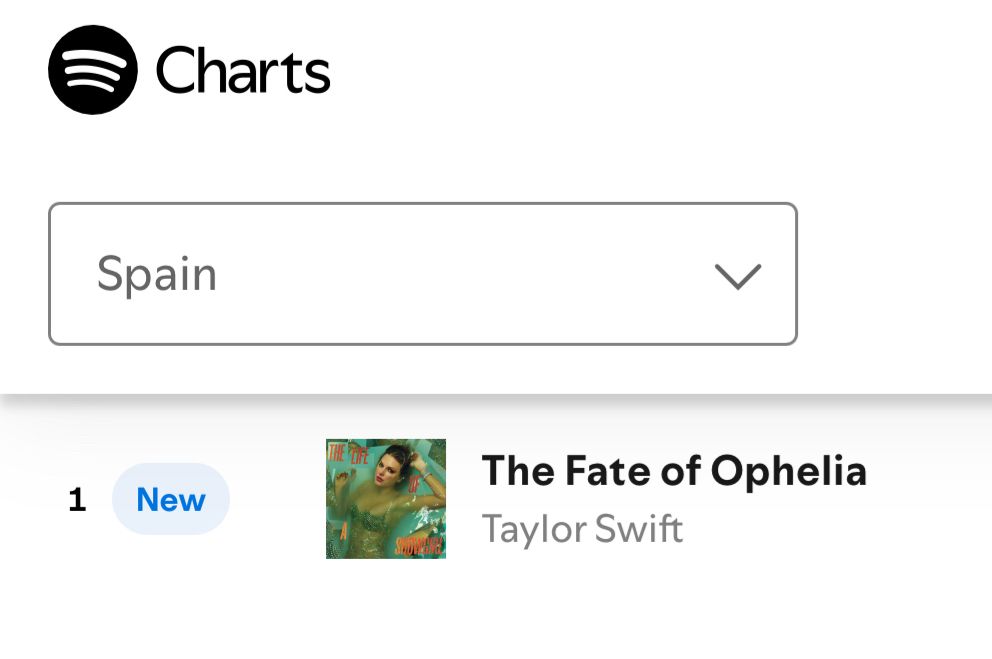The height and width of the screenshot is (659, 992).
Task: Open Taylor Swift artist link
Action: click(582, 528)
